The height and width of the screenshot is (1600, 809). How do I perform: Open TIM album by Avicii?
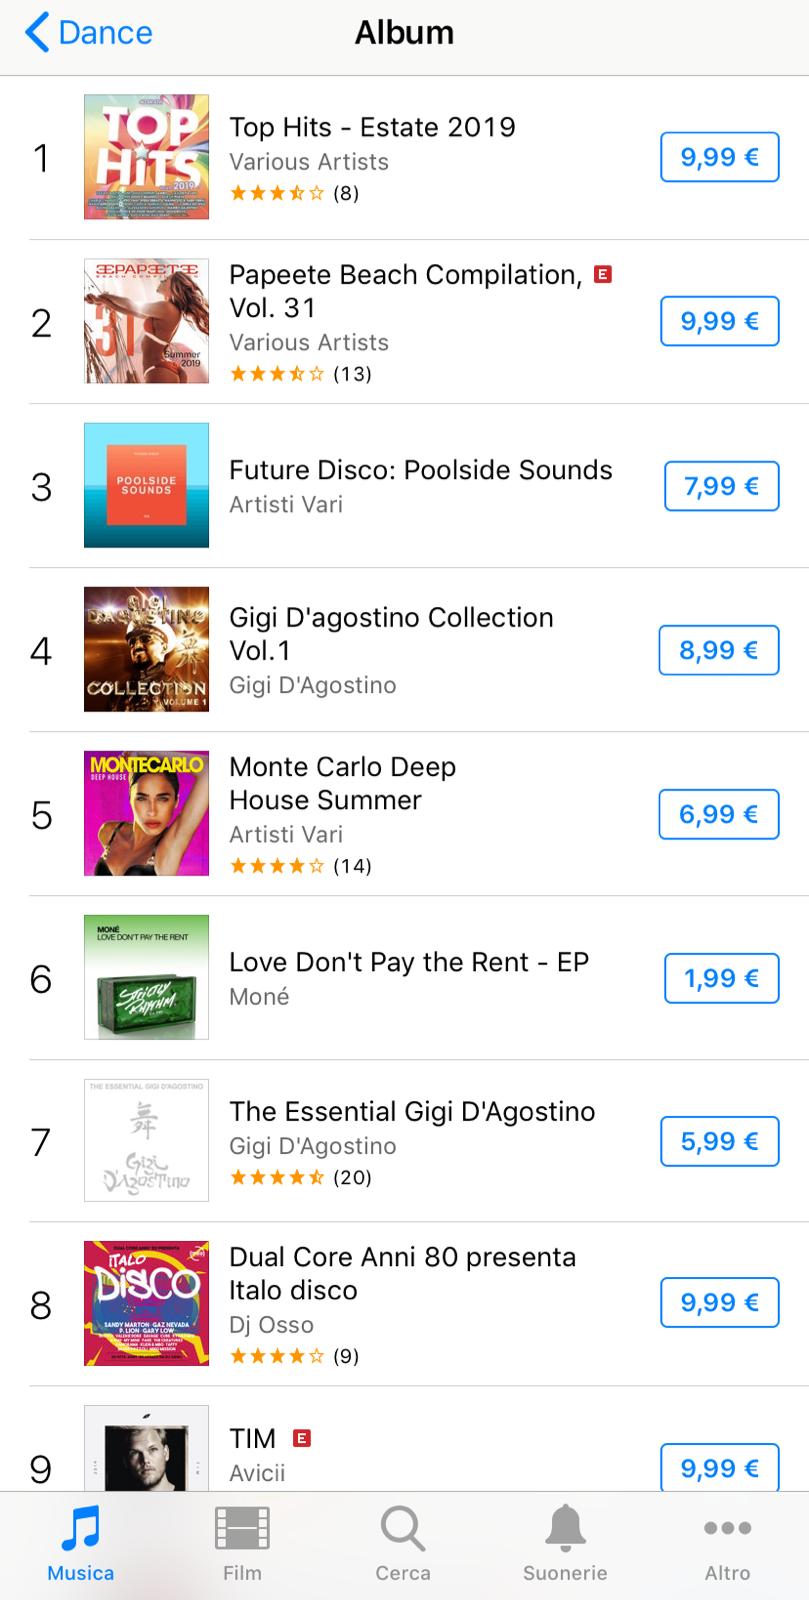253,1439
